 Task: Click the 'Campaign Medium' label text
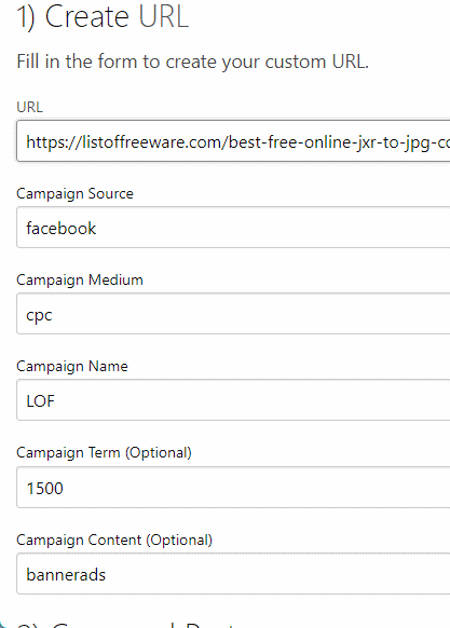click(80, 280)
